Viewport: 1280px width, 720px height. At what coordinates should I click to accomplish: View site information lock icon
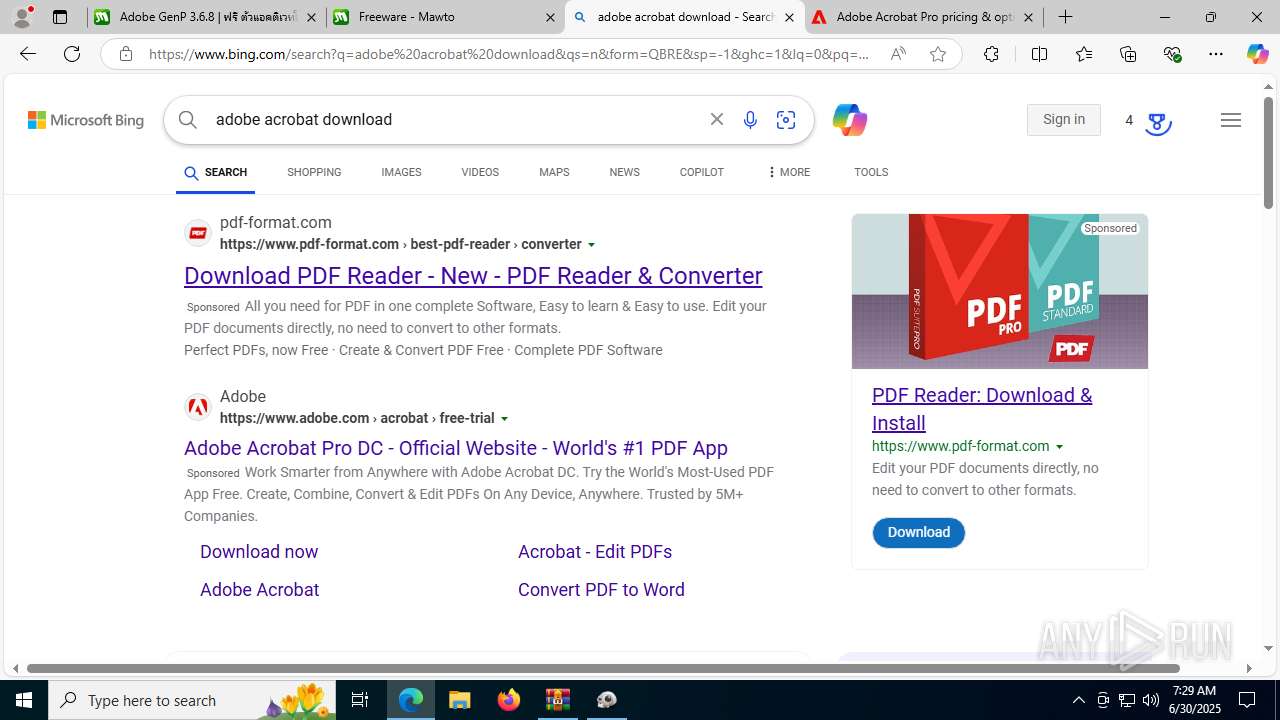tap(125, 54)
